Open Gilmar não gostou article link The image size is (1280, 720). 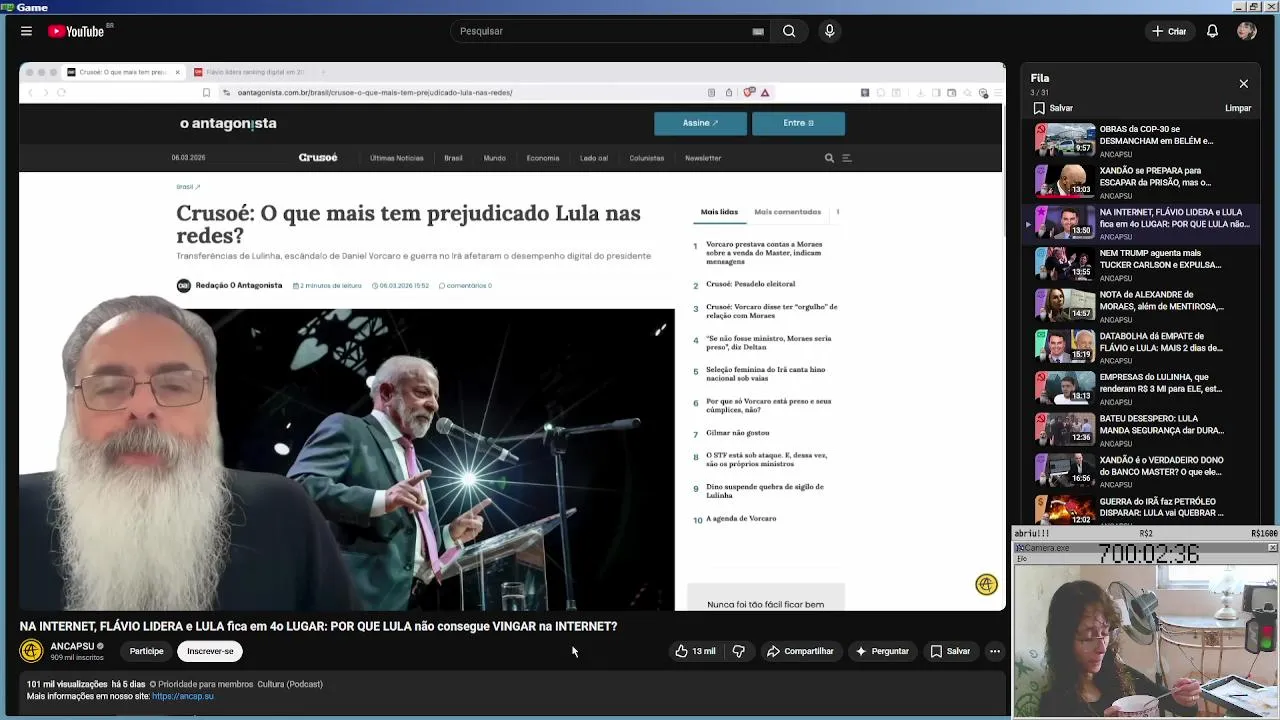738,433
